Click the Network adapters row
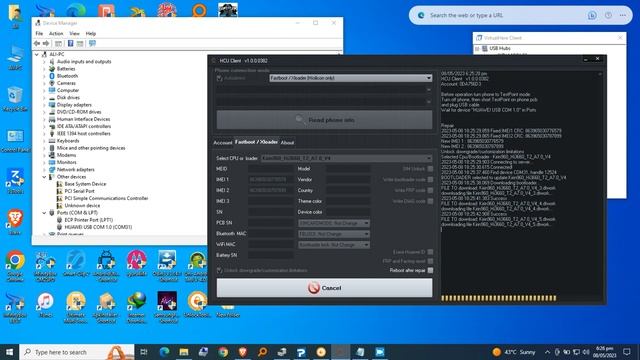The height and width of the screenshot is (360, 640). [x=76, y=169]
